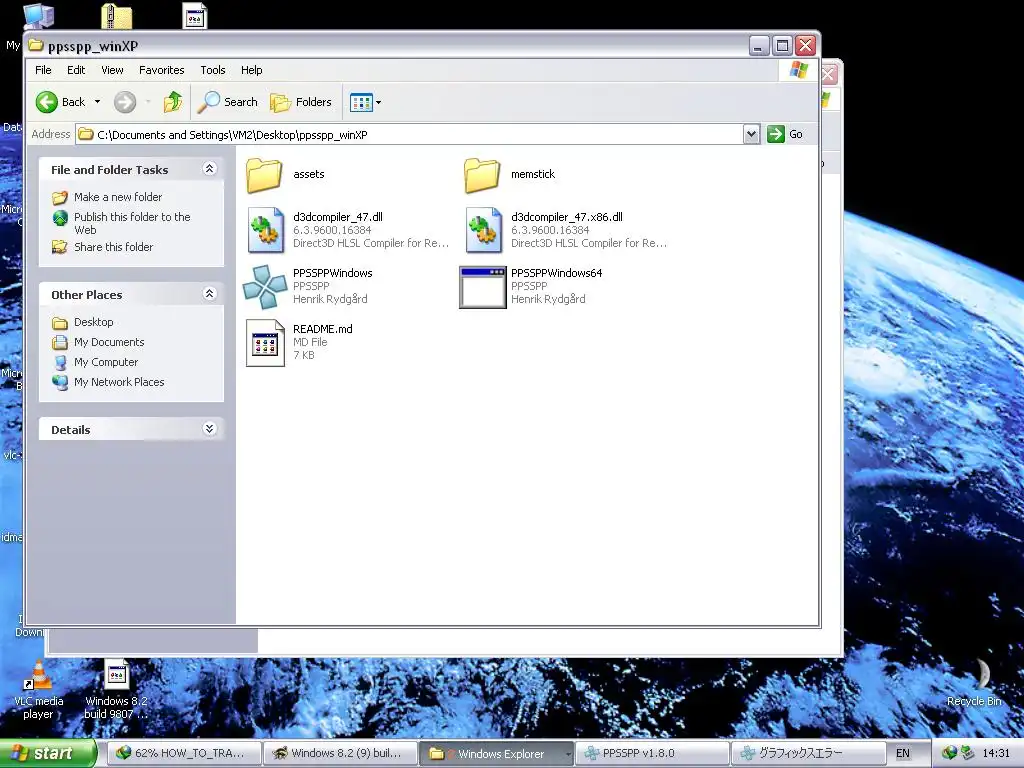Open My Network Places link
Viewport: 1024px width, 768px height.
(119, 382)
